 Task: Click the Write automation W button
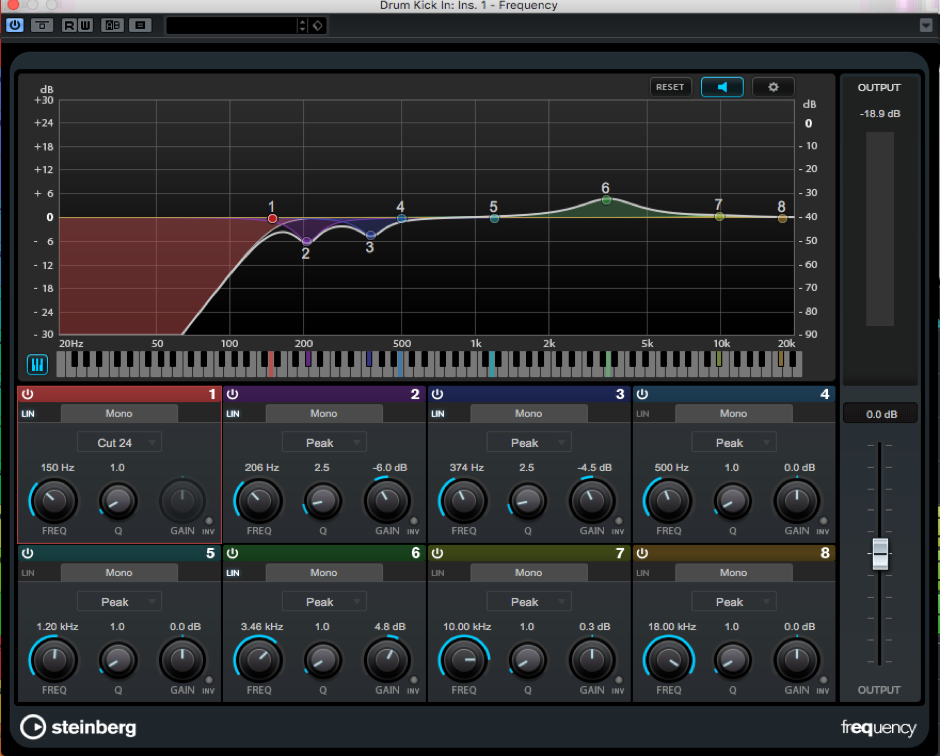coord(83,25)
